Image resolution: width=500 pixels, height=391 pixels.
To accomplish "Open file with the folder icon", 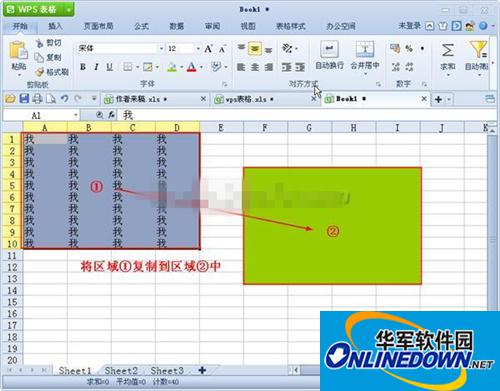I will point(10,99).
